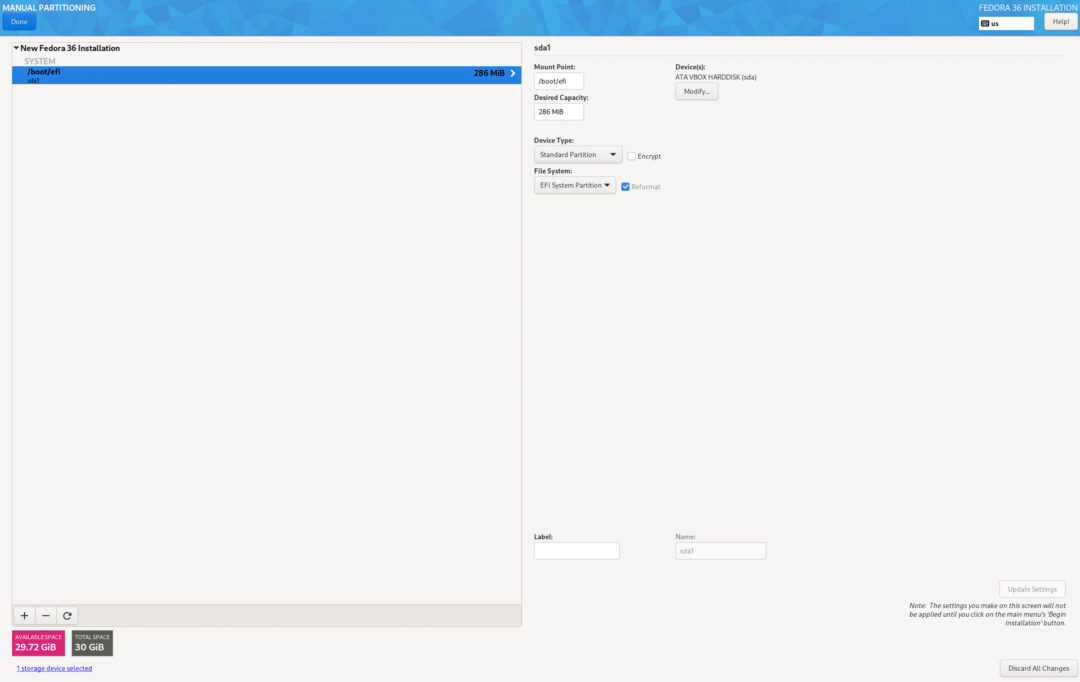Click Discard All Changes

[1038, 668]
